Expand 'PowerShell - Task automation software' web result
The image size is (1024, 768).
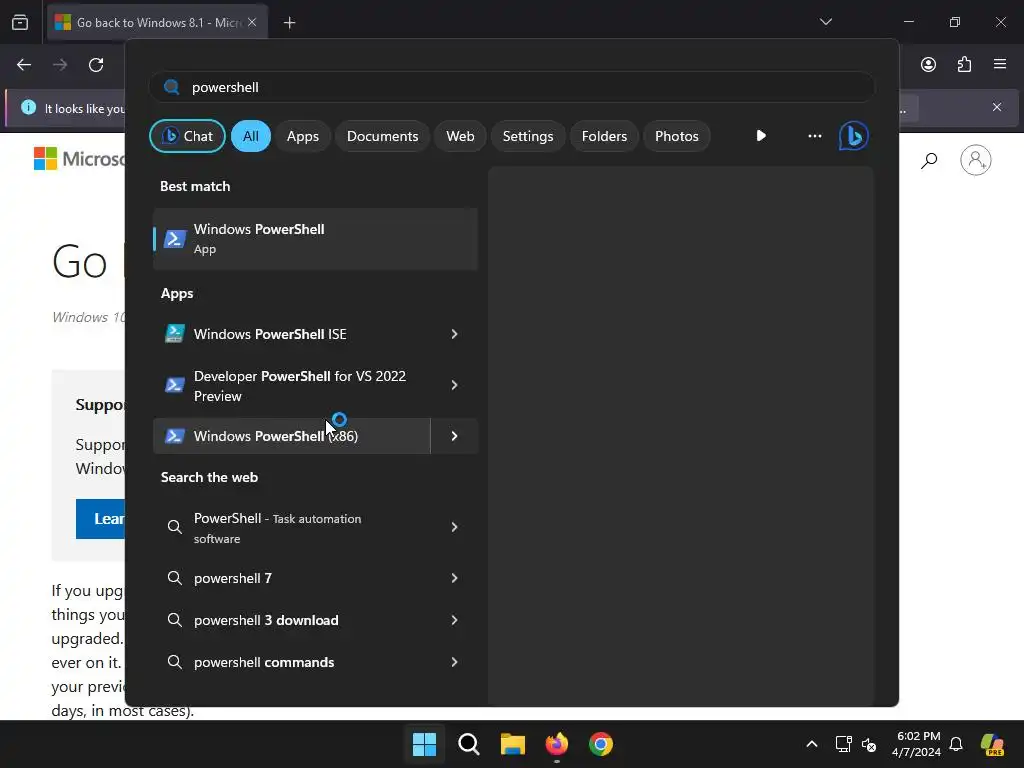coord(455,527)
